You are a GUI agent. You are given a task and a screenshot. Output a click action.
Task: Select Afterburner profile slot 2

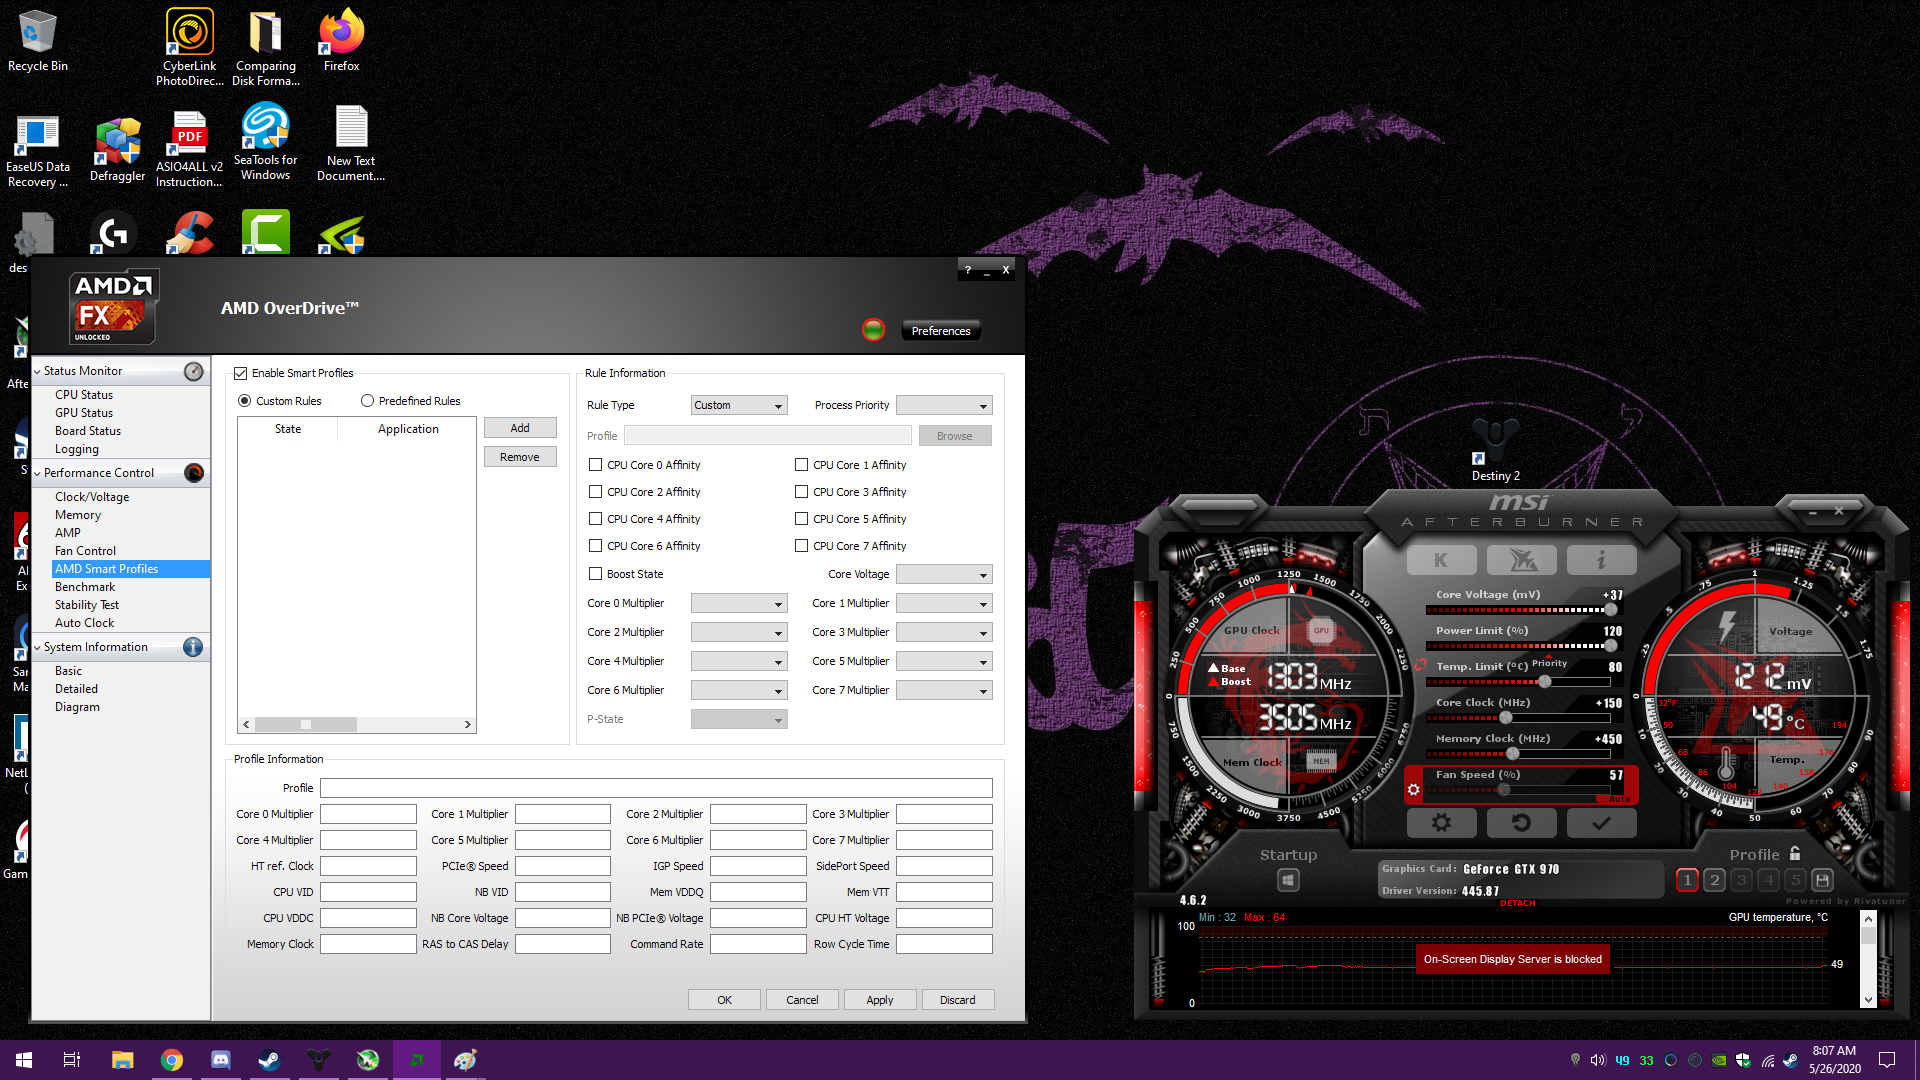[1714, 880]
